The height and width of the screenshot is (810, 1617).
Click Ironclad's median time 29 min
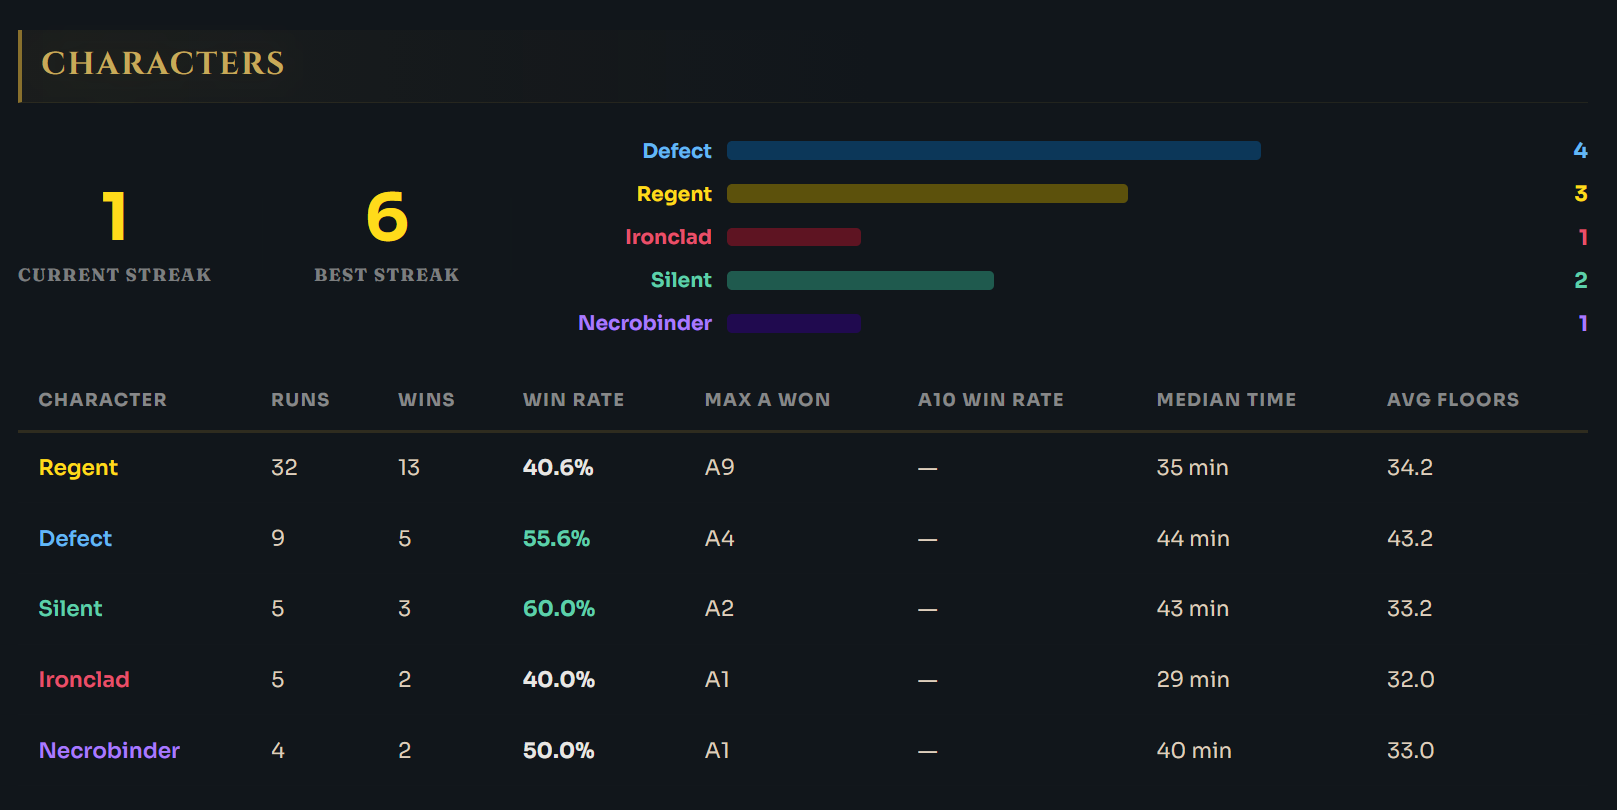point(1193,680)
